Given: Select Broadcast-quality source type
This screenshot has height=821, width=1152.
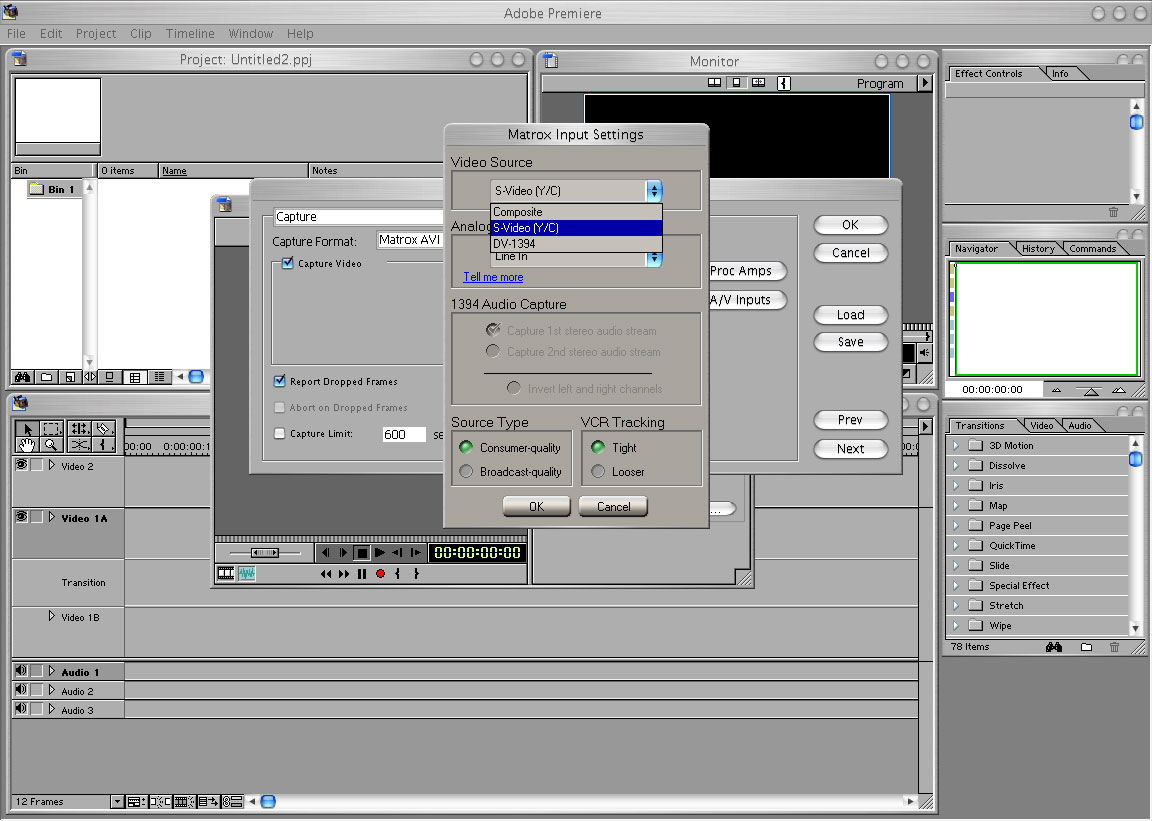Looking at the screenshot, I should (466, 472).
